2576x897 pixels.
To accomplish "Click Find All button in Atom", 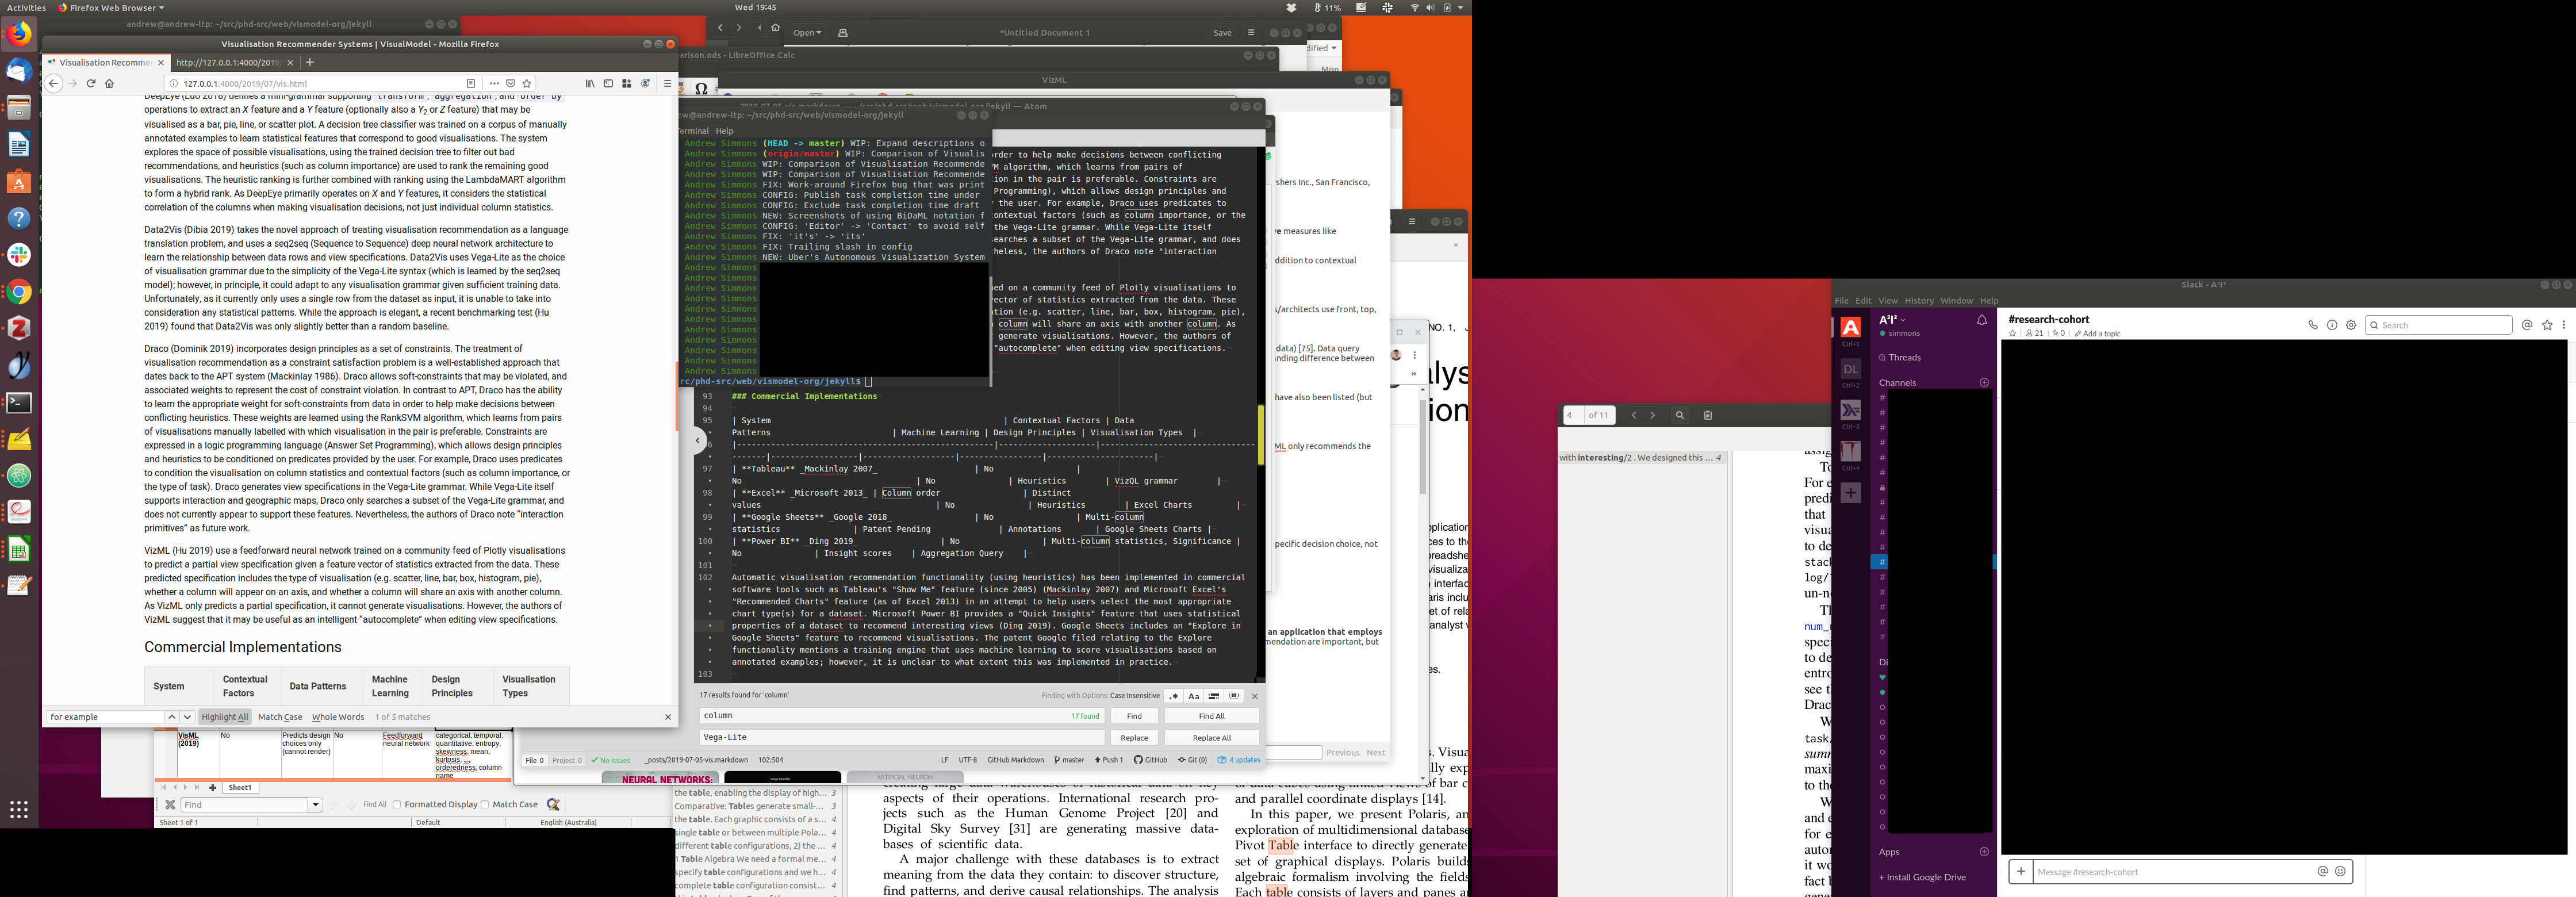I will point(1211,716).
